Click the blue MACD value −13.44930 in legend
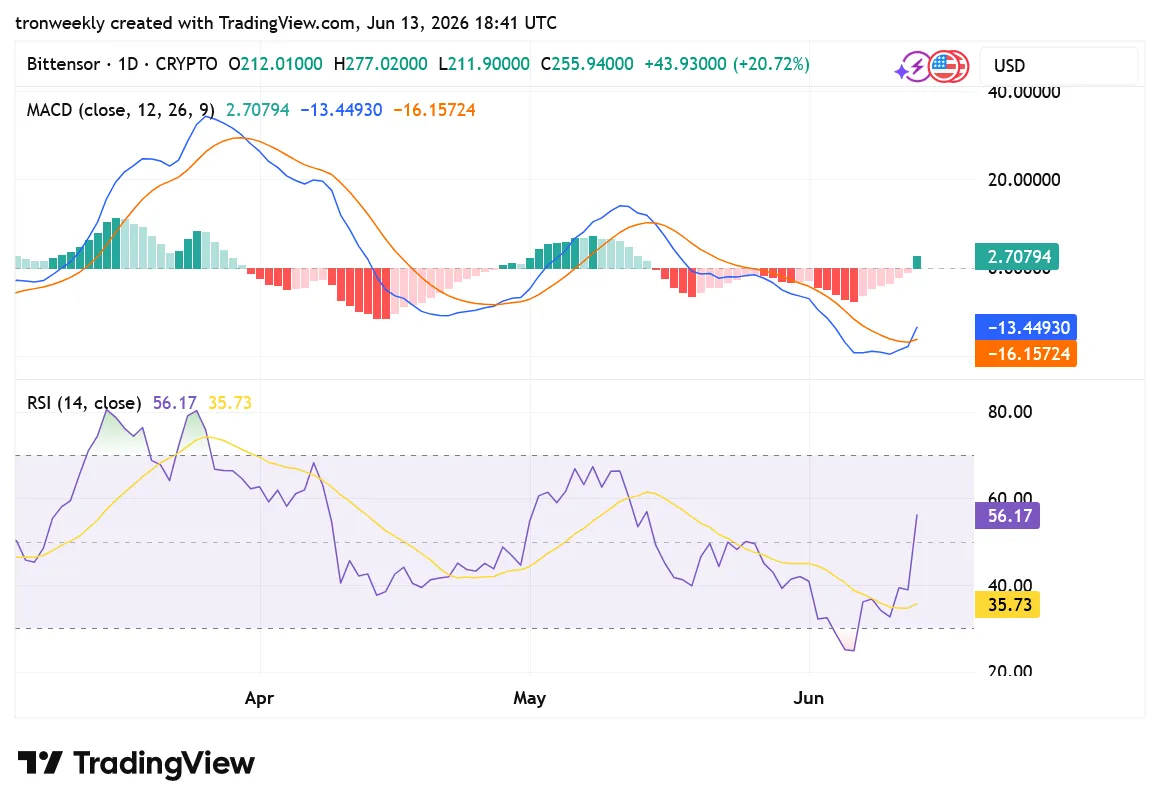This screenshot has width=1160, height=808. coord(341,110)
